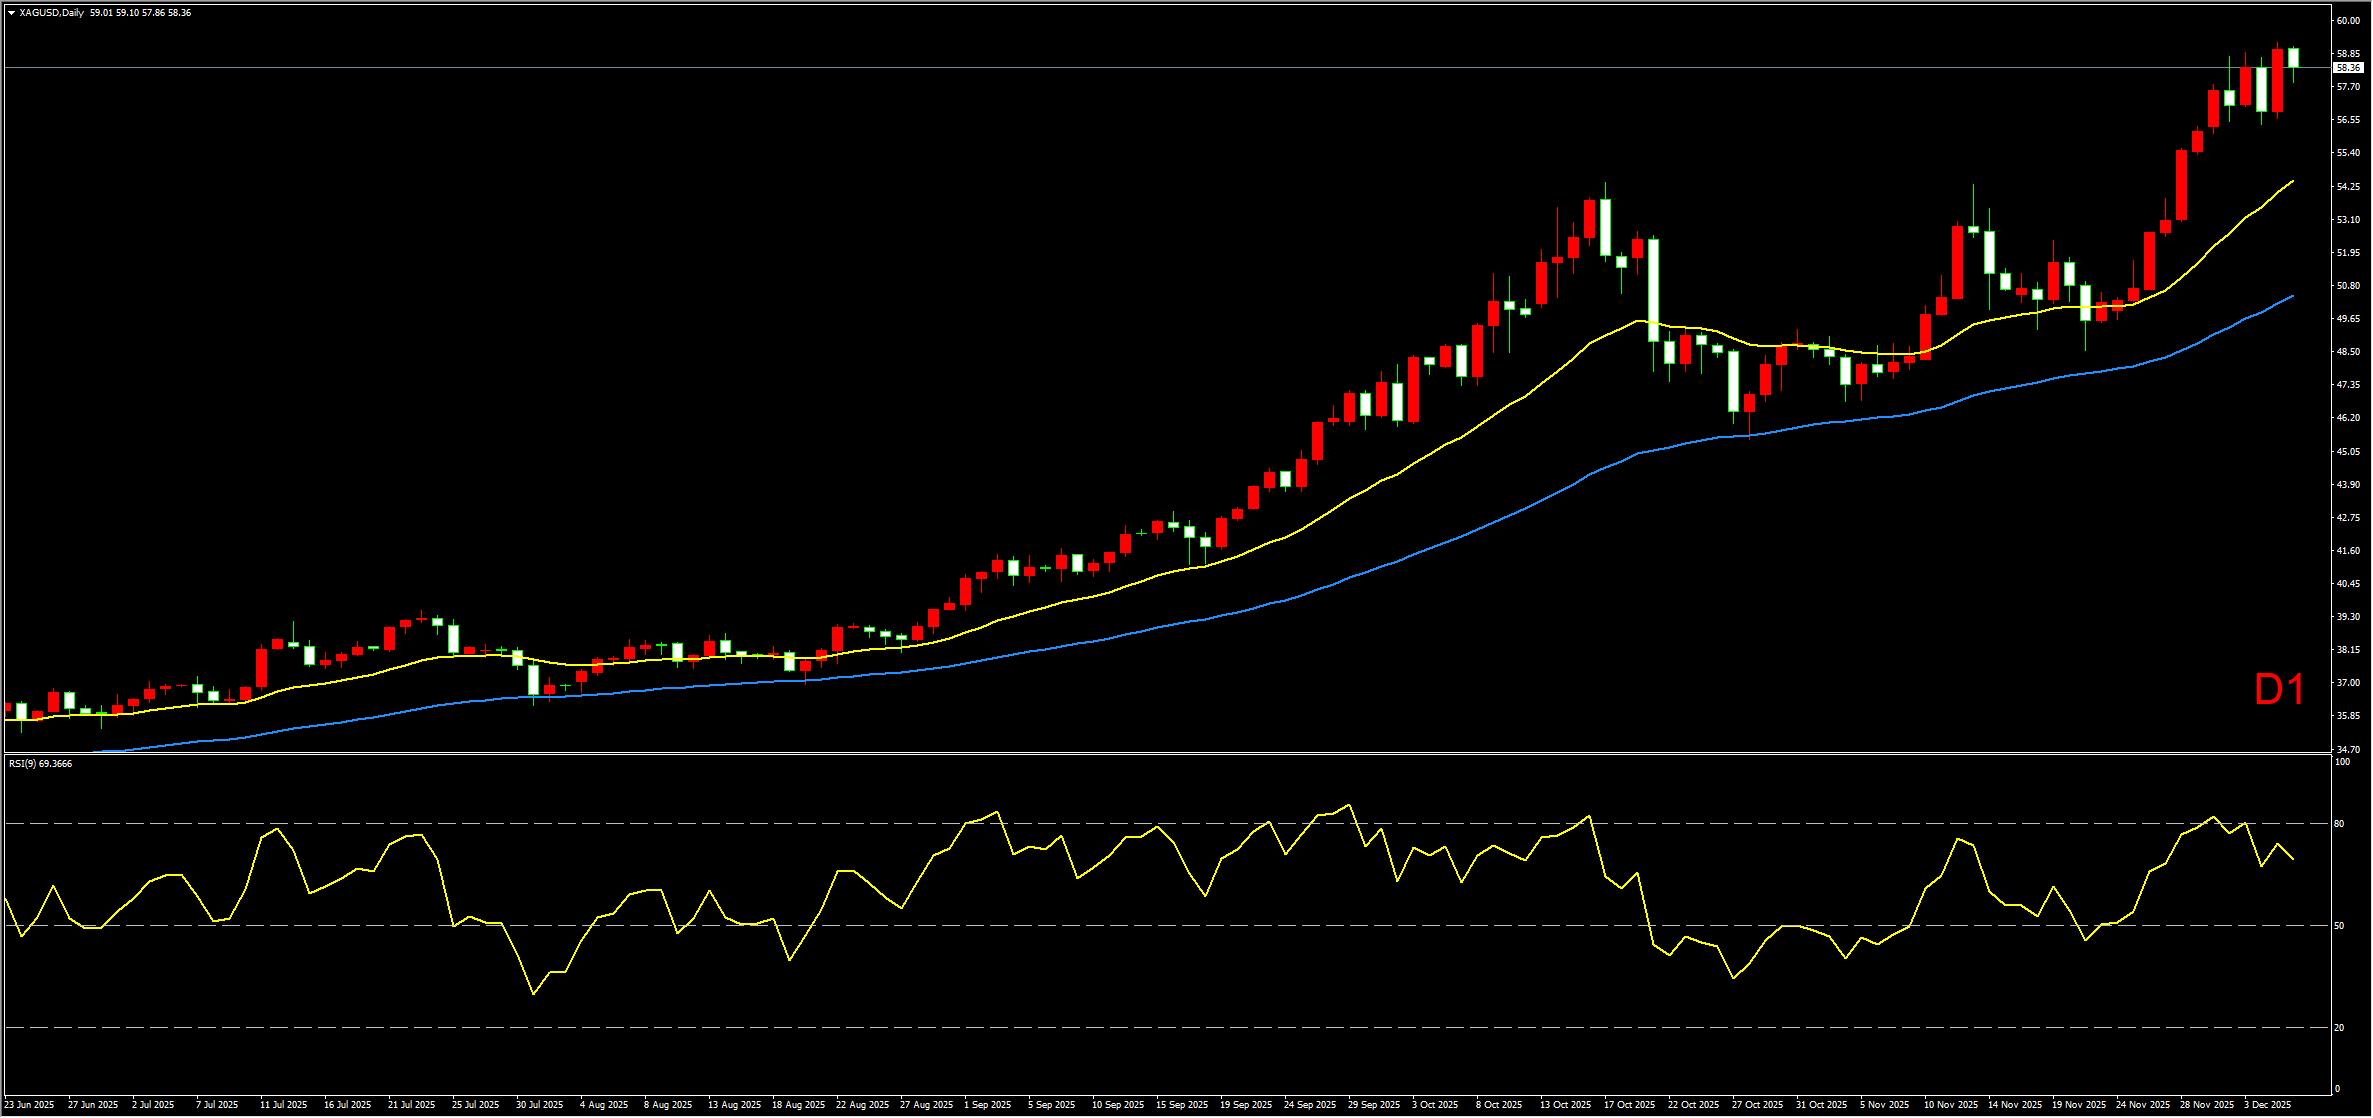Click the last white candle on chart
2373x1118 pixels.
pos(2293,58)
